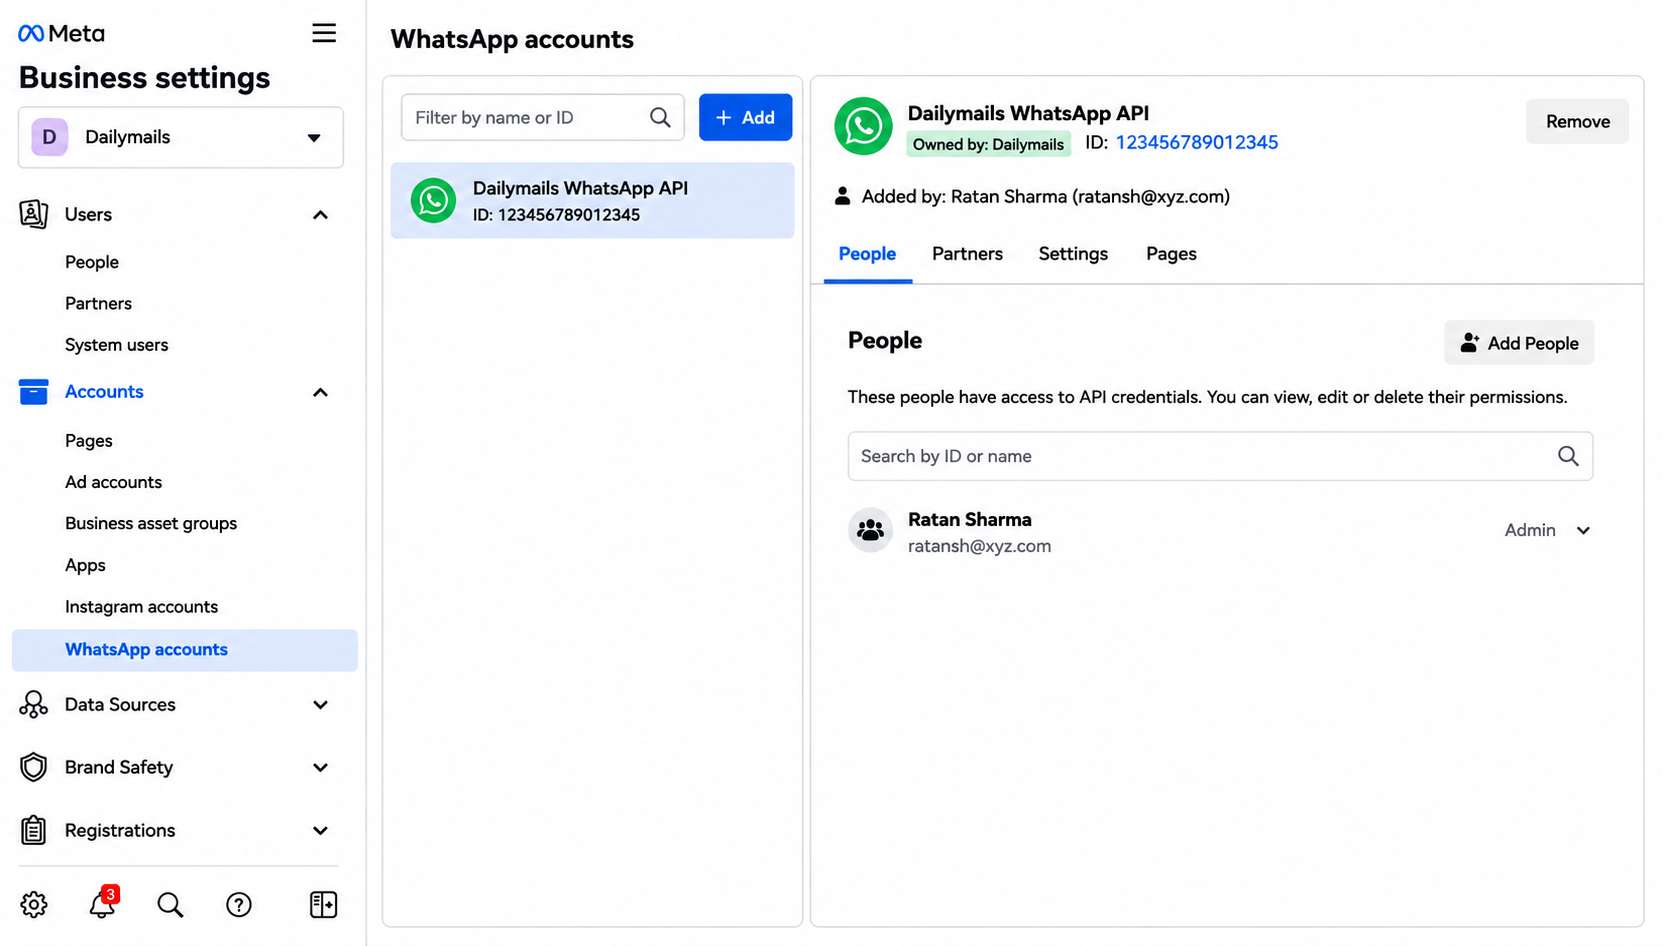Open Business asset groups in sidebar

(151, 523)
